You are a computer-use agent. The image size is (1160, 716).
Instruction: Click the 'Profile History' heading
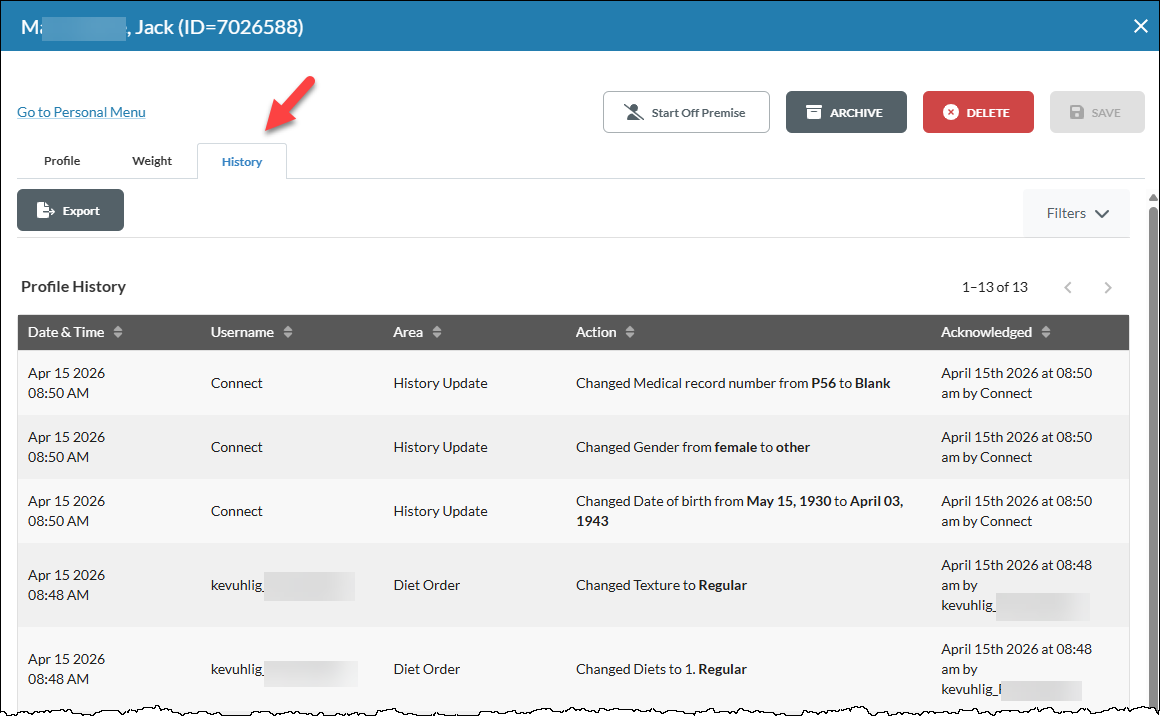pyautogui.click(x=73, y=286)
